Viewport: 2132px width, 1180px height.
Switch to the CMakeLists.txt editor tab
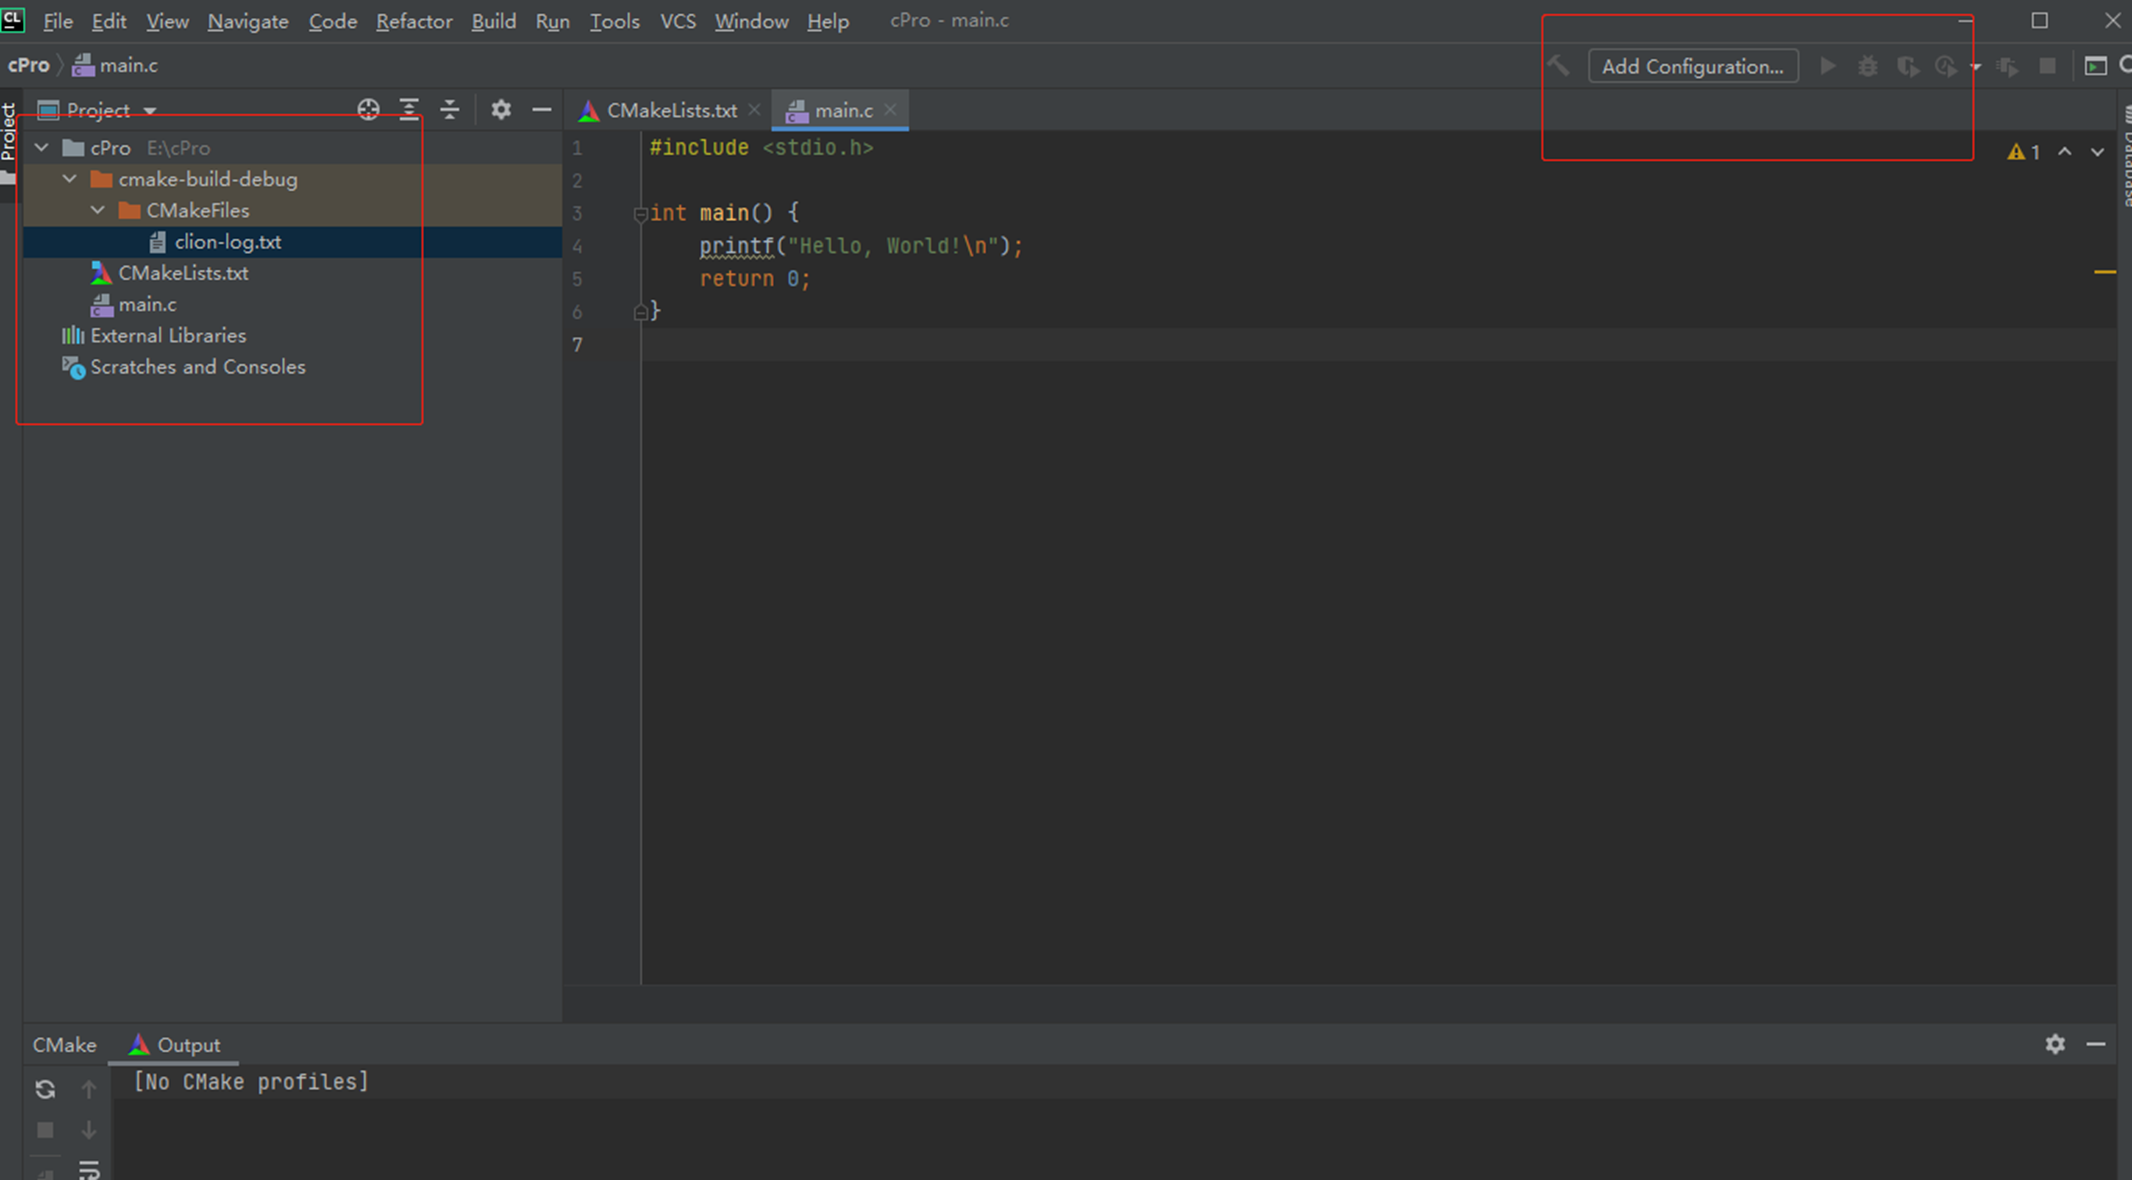[x=670, y=110]
